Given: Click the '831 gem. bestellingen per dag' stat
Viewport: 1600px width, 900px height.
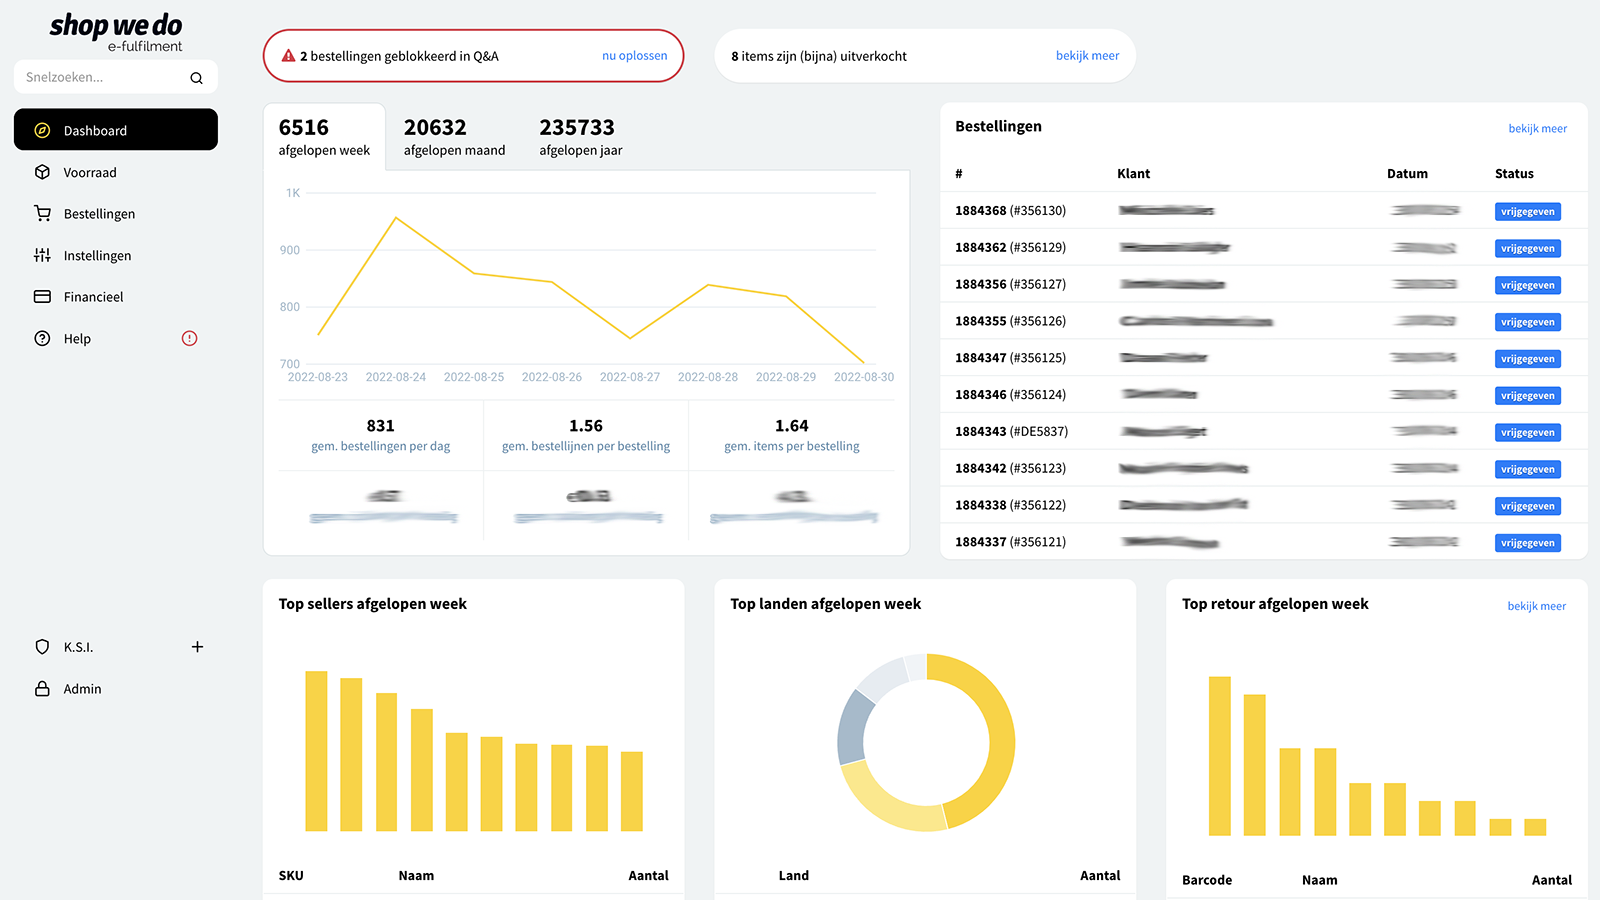Looking at the screenshot, I should point(381,435).
